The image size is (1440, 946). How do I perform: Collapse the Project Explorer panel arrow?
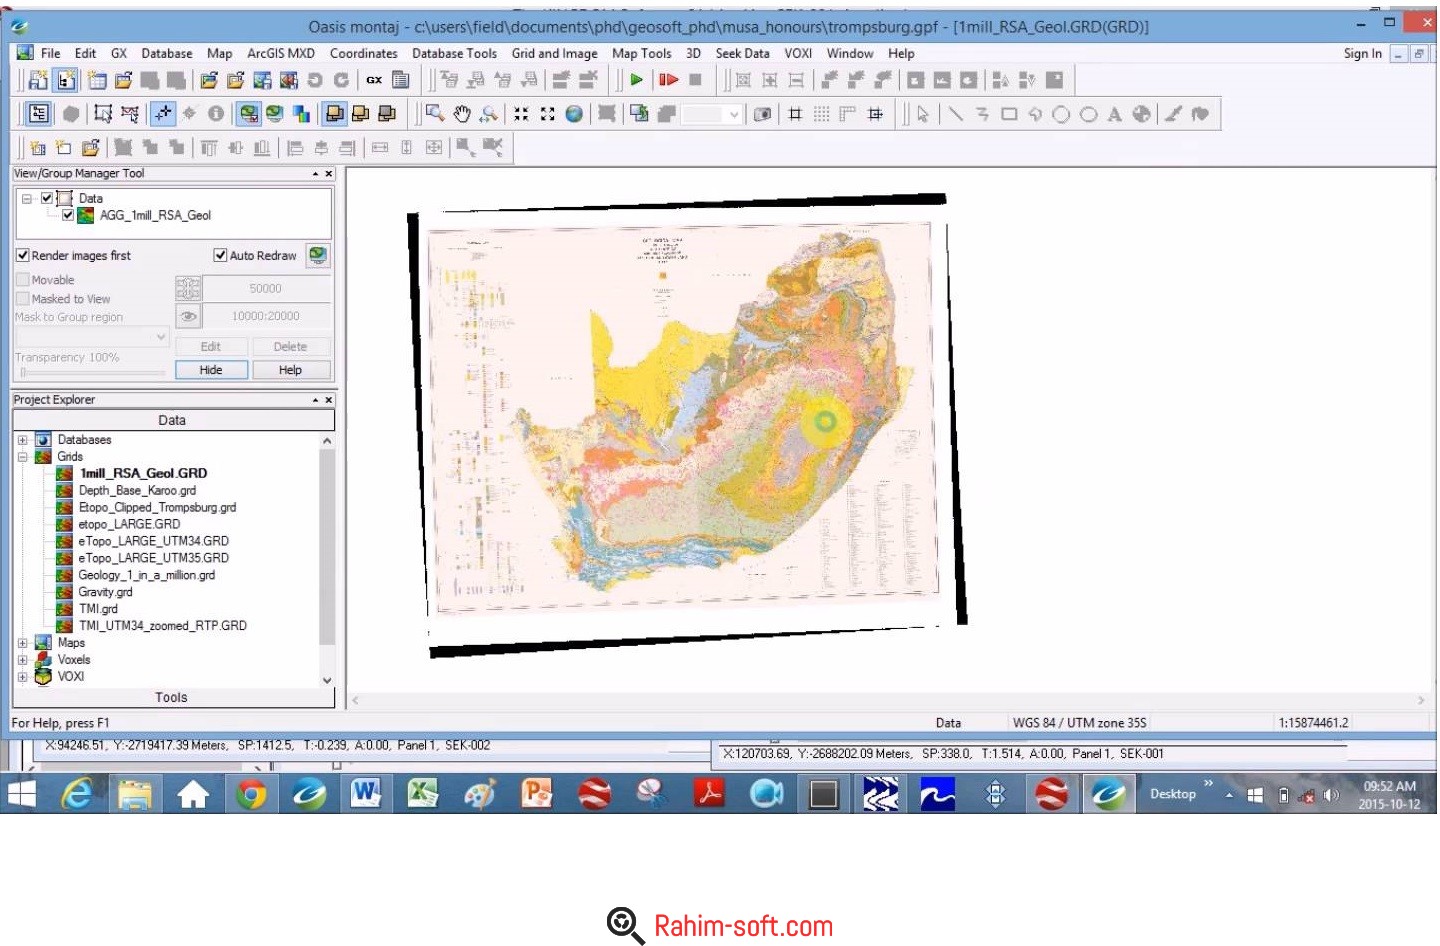tap(315, 400)
